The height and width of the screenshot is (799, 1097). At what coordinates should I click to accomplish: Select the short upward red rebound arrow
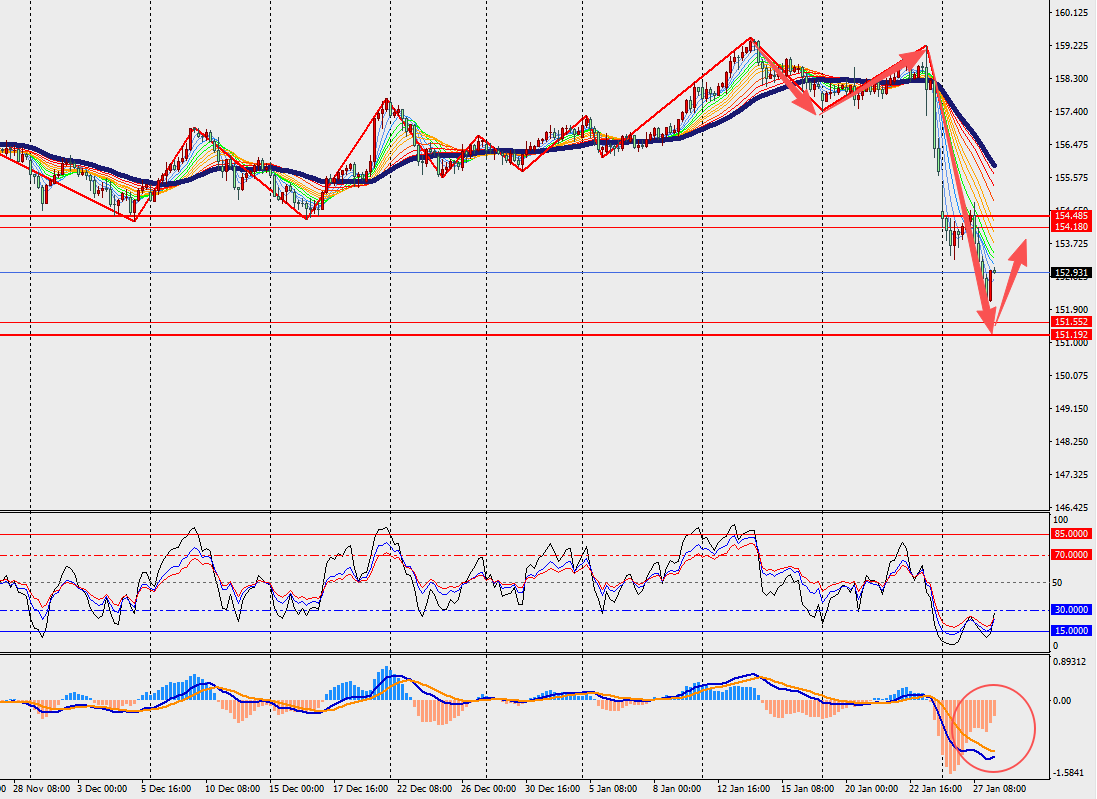coord(1010,285)
